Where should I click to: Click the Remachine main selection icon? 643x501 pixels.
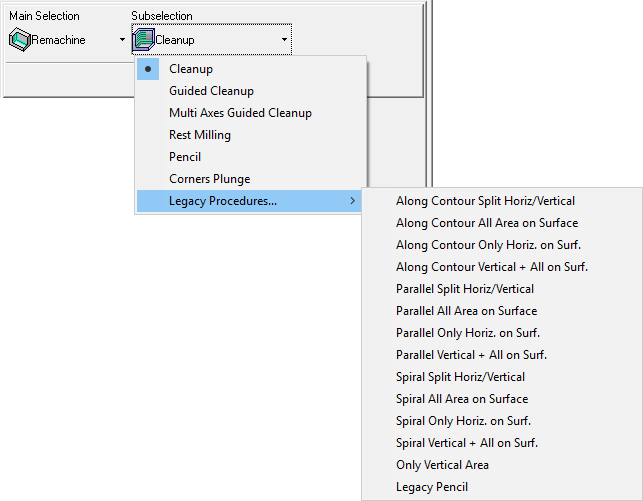pos(20,40)
